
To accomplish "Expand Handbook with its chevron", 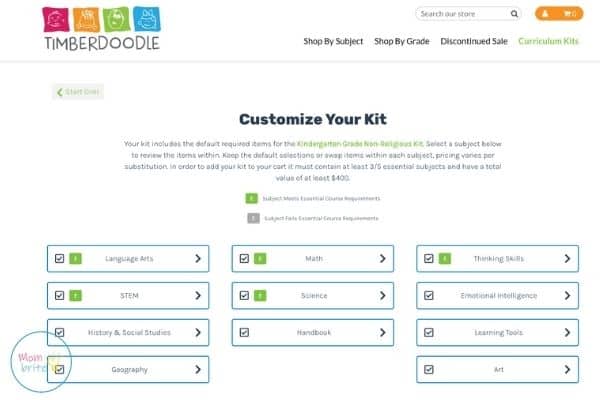I will [x=382, y=332].
